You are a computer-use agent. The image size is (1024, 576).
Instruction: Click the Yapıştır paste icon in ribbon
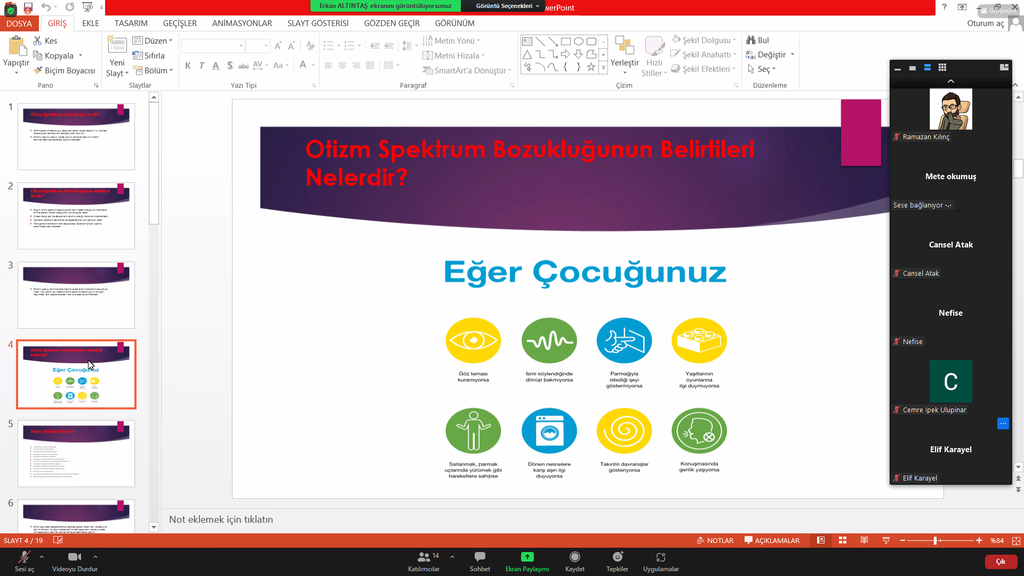click(16, 48)
